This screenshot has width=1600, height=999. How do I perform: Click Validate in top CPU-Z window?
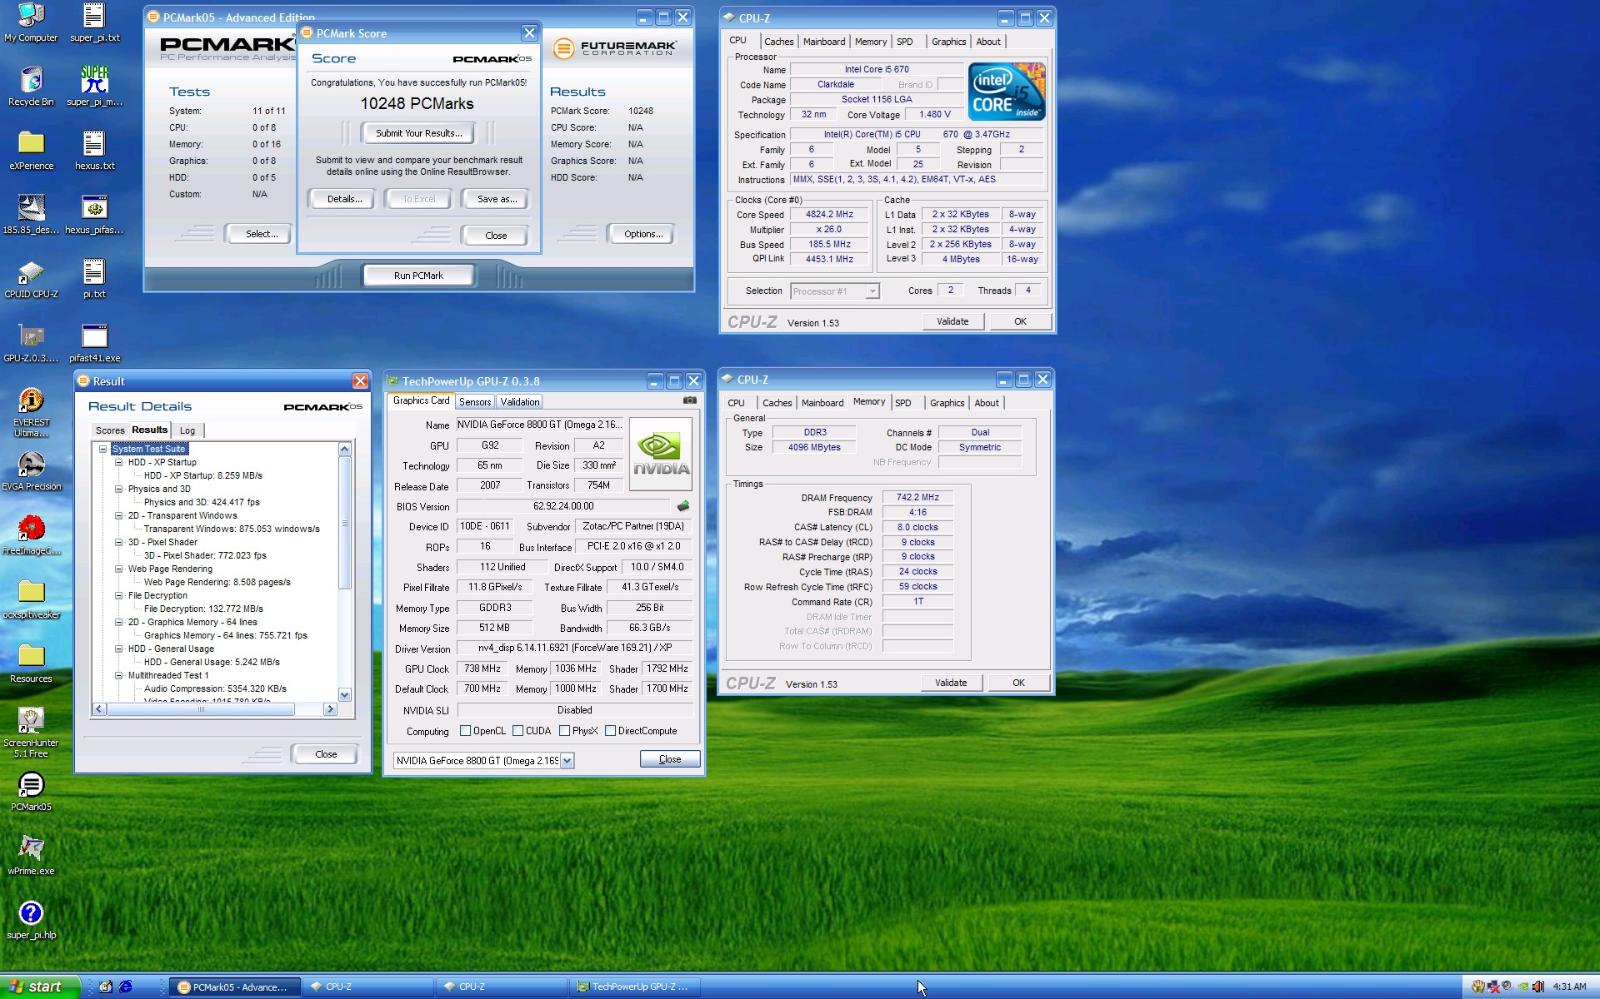[x=953, y=322]
